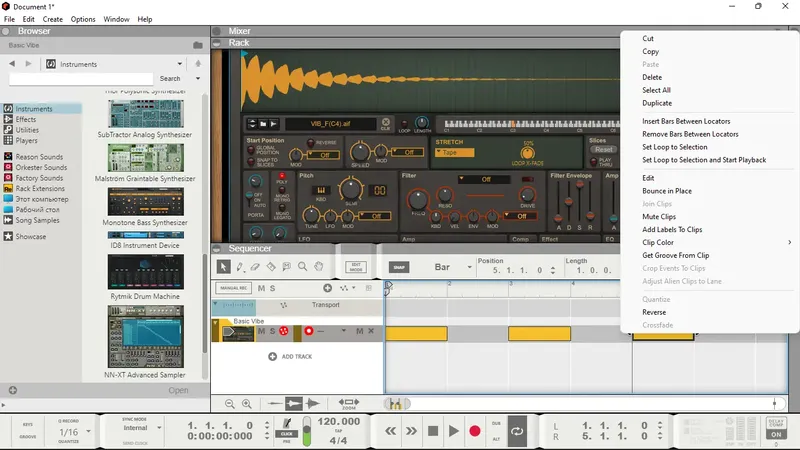The width and height of the screenshot is (800, 450).
Task: Select the Magnify tool in Sequencer
Action: pyautogui.click(x=303, y=266)
